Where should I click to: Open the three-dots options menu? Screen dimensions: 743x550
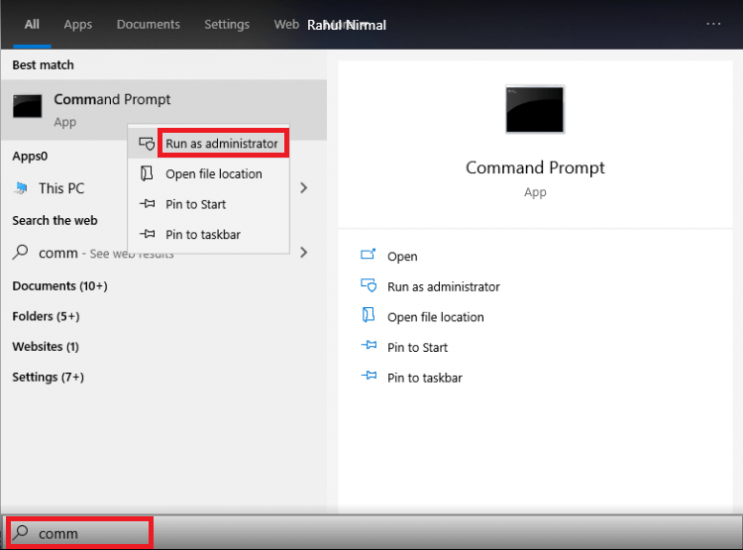point(713,24)
